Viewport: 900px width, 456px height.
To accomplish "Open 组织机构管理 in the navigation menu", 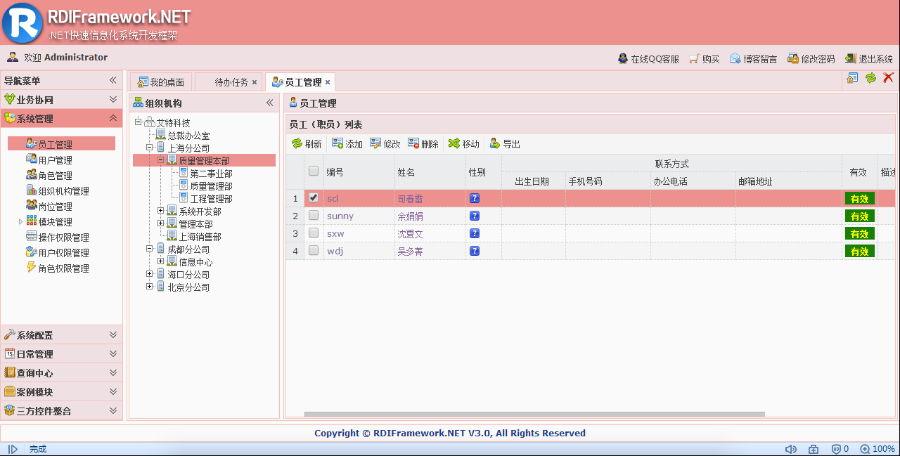I will 57,191.
